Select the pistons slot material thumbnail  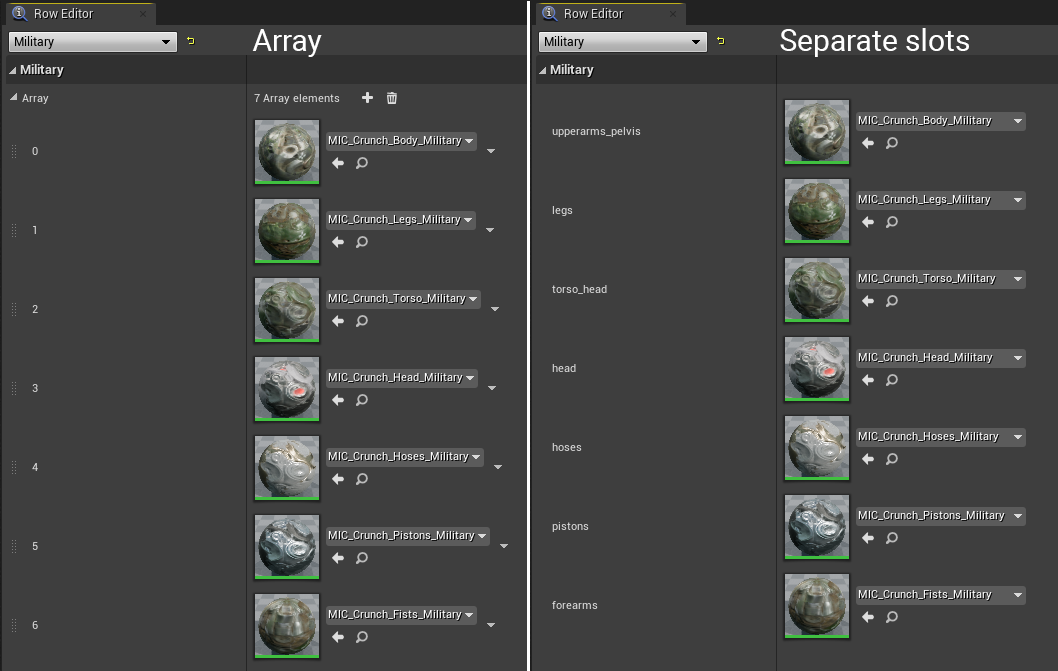[x=816, y=527]
